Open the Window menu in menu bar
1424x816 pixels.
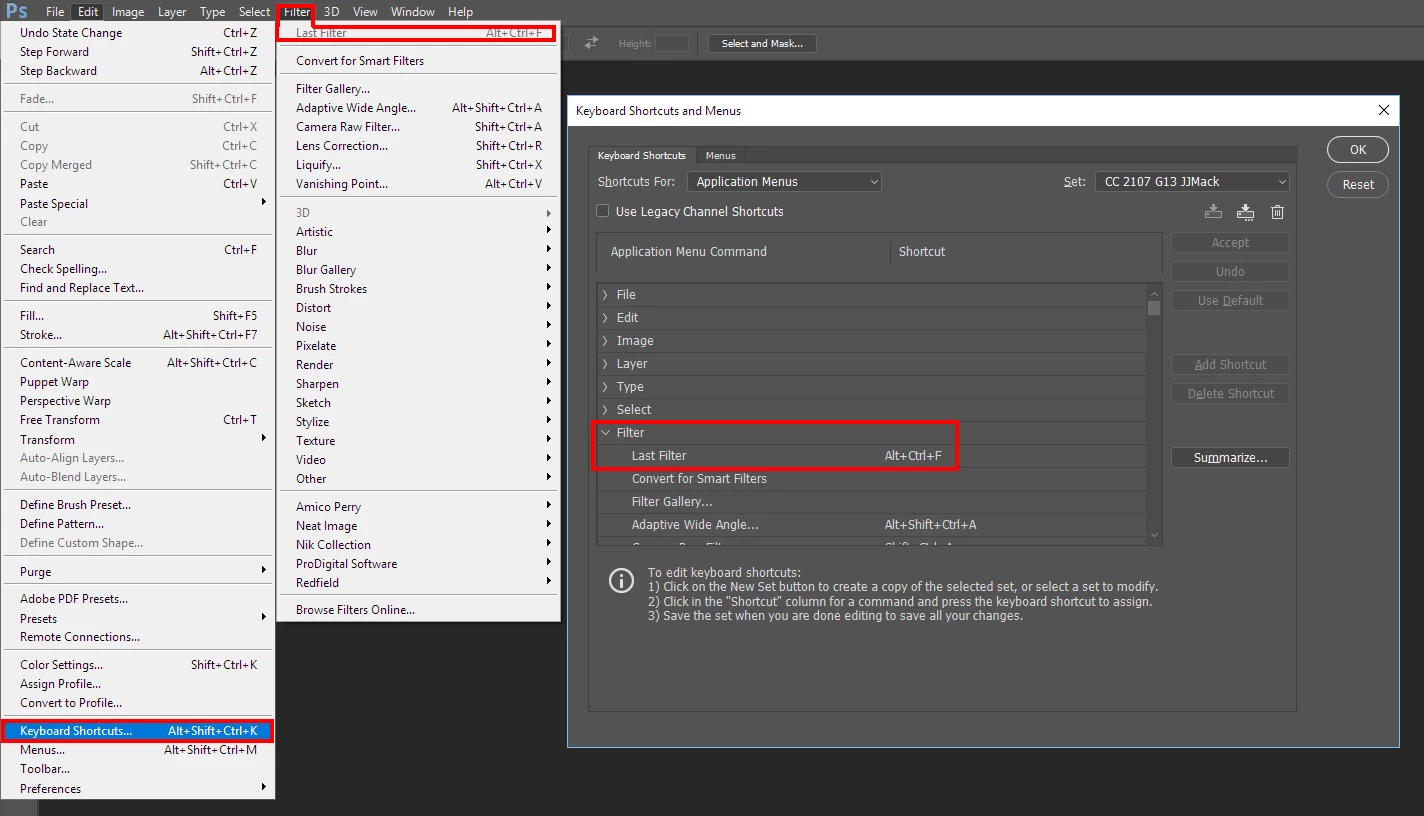click(x=412, y=12)
